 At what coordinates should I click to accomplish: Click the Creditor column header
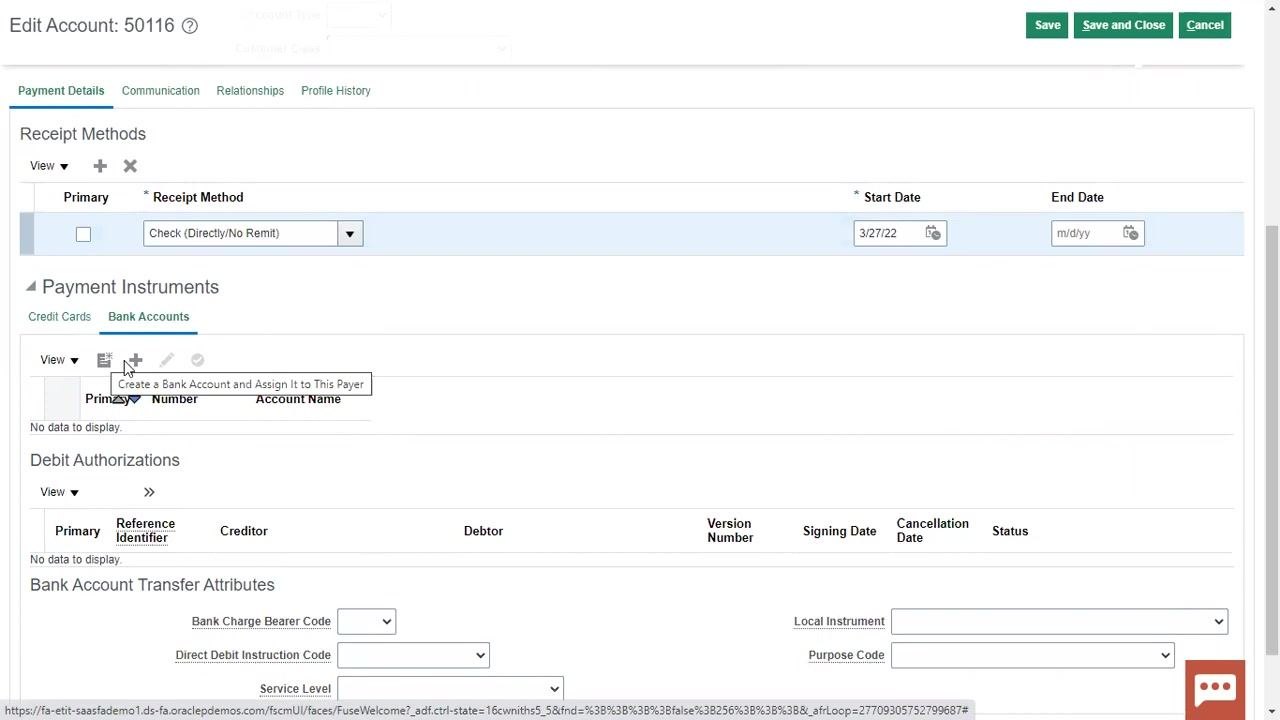[244, 531]
